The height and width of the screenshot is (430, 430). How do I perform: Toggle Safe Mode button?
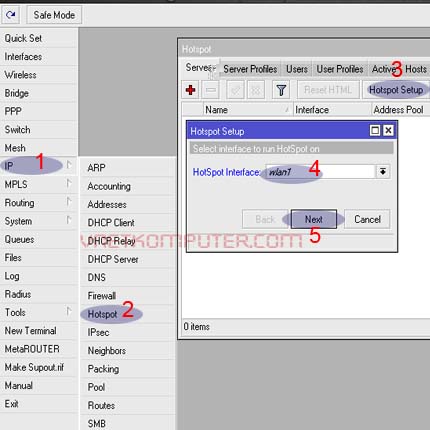(x=54, y=15)
